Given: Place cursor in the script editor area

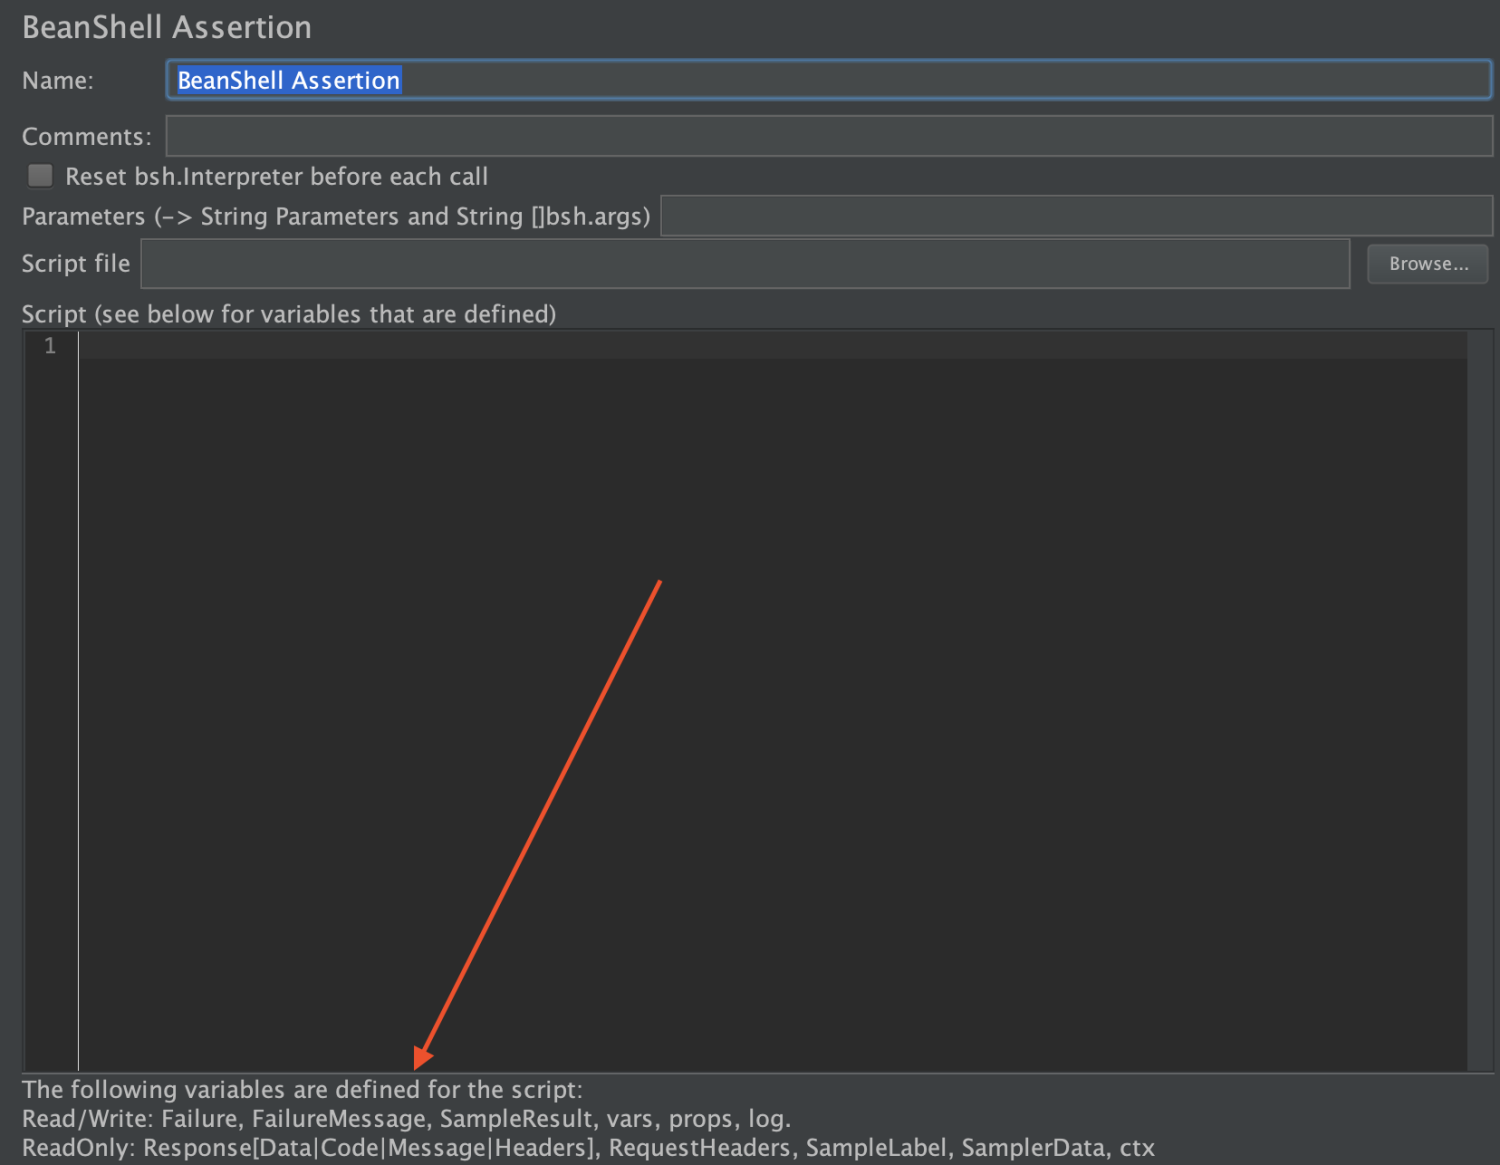Looking at the screenshot, I should [x=772, y=700].
